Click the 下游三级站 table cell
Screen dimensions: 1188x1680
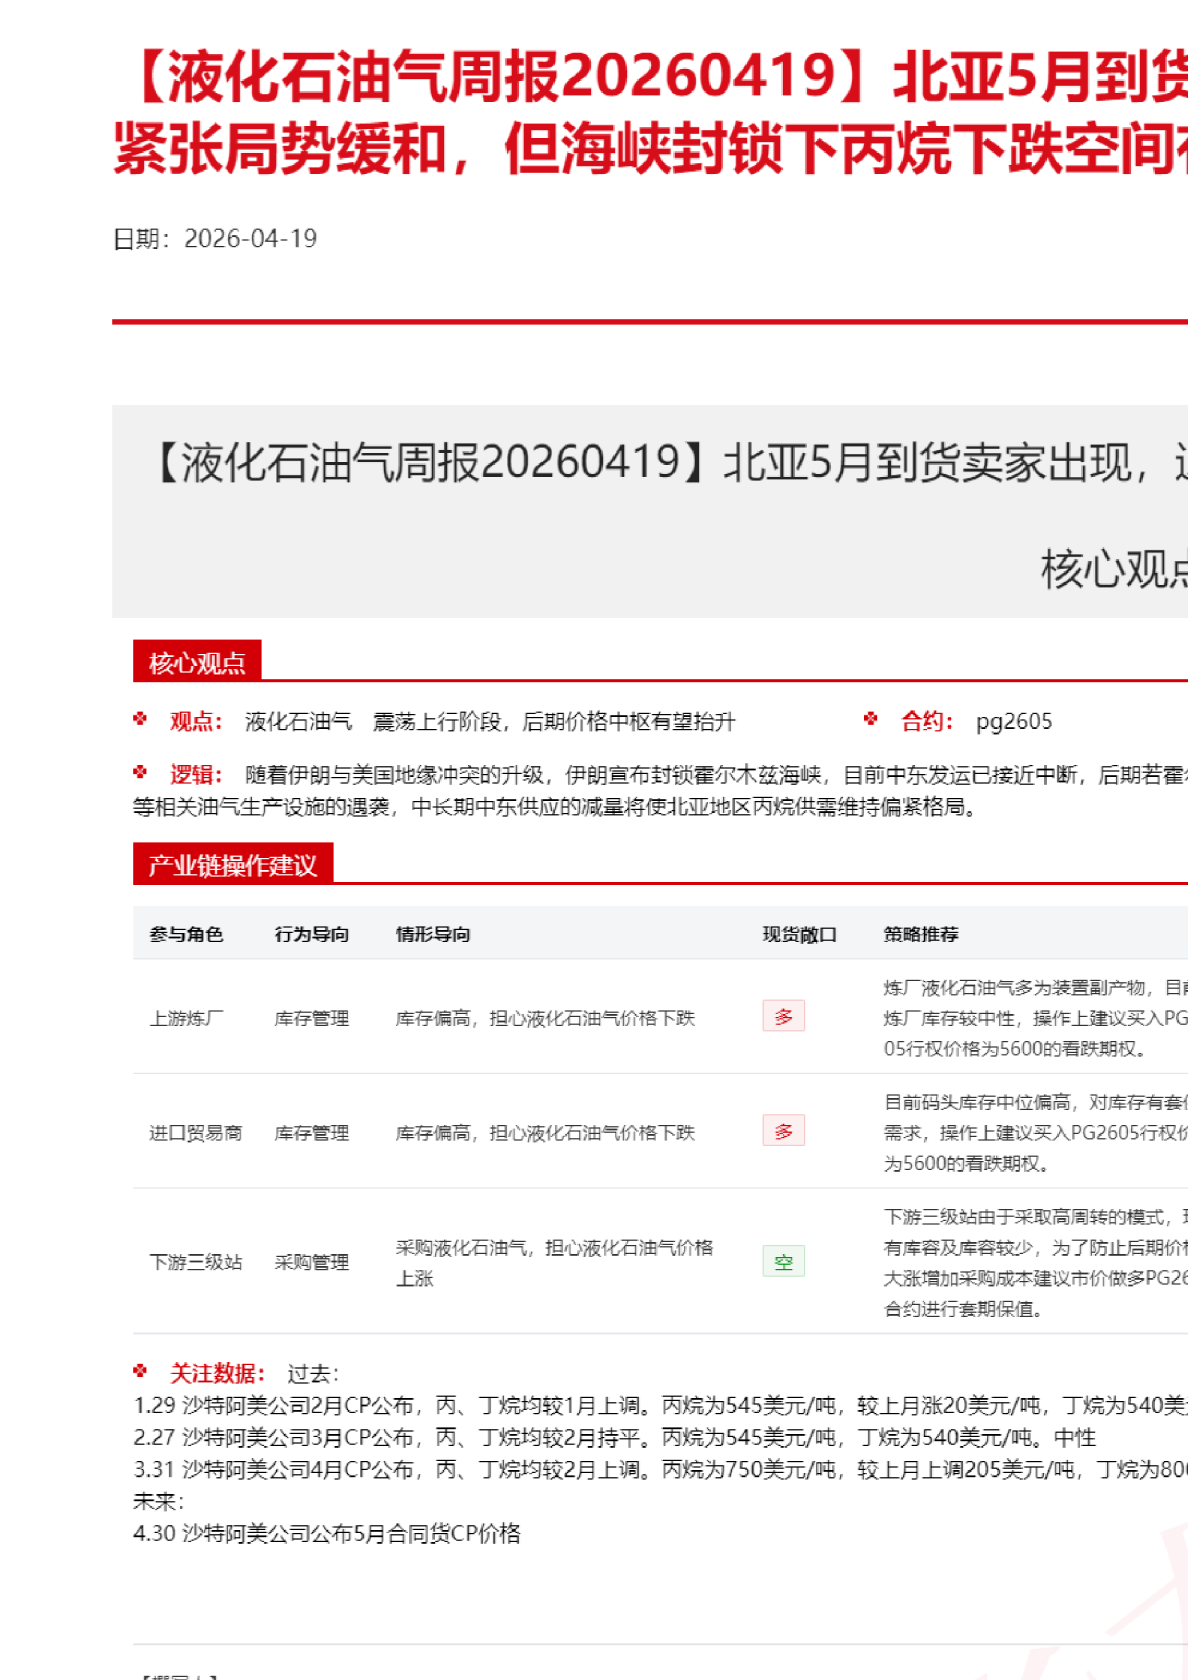[196, 1262]
